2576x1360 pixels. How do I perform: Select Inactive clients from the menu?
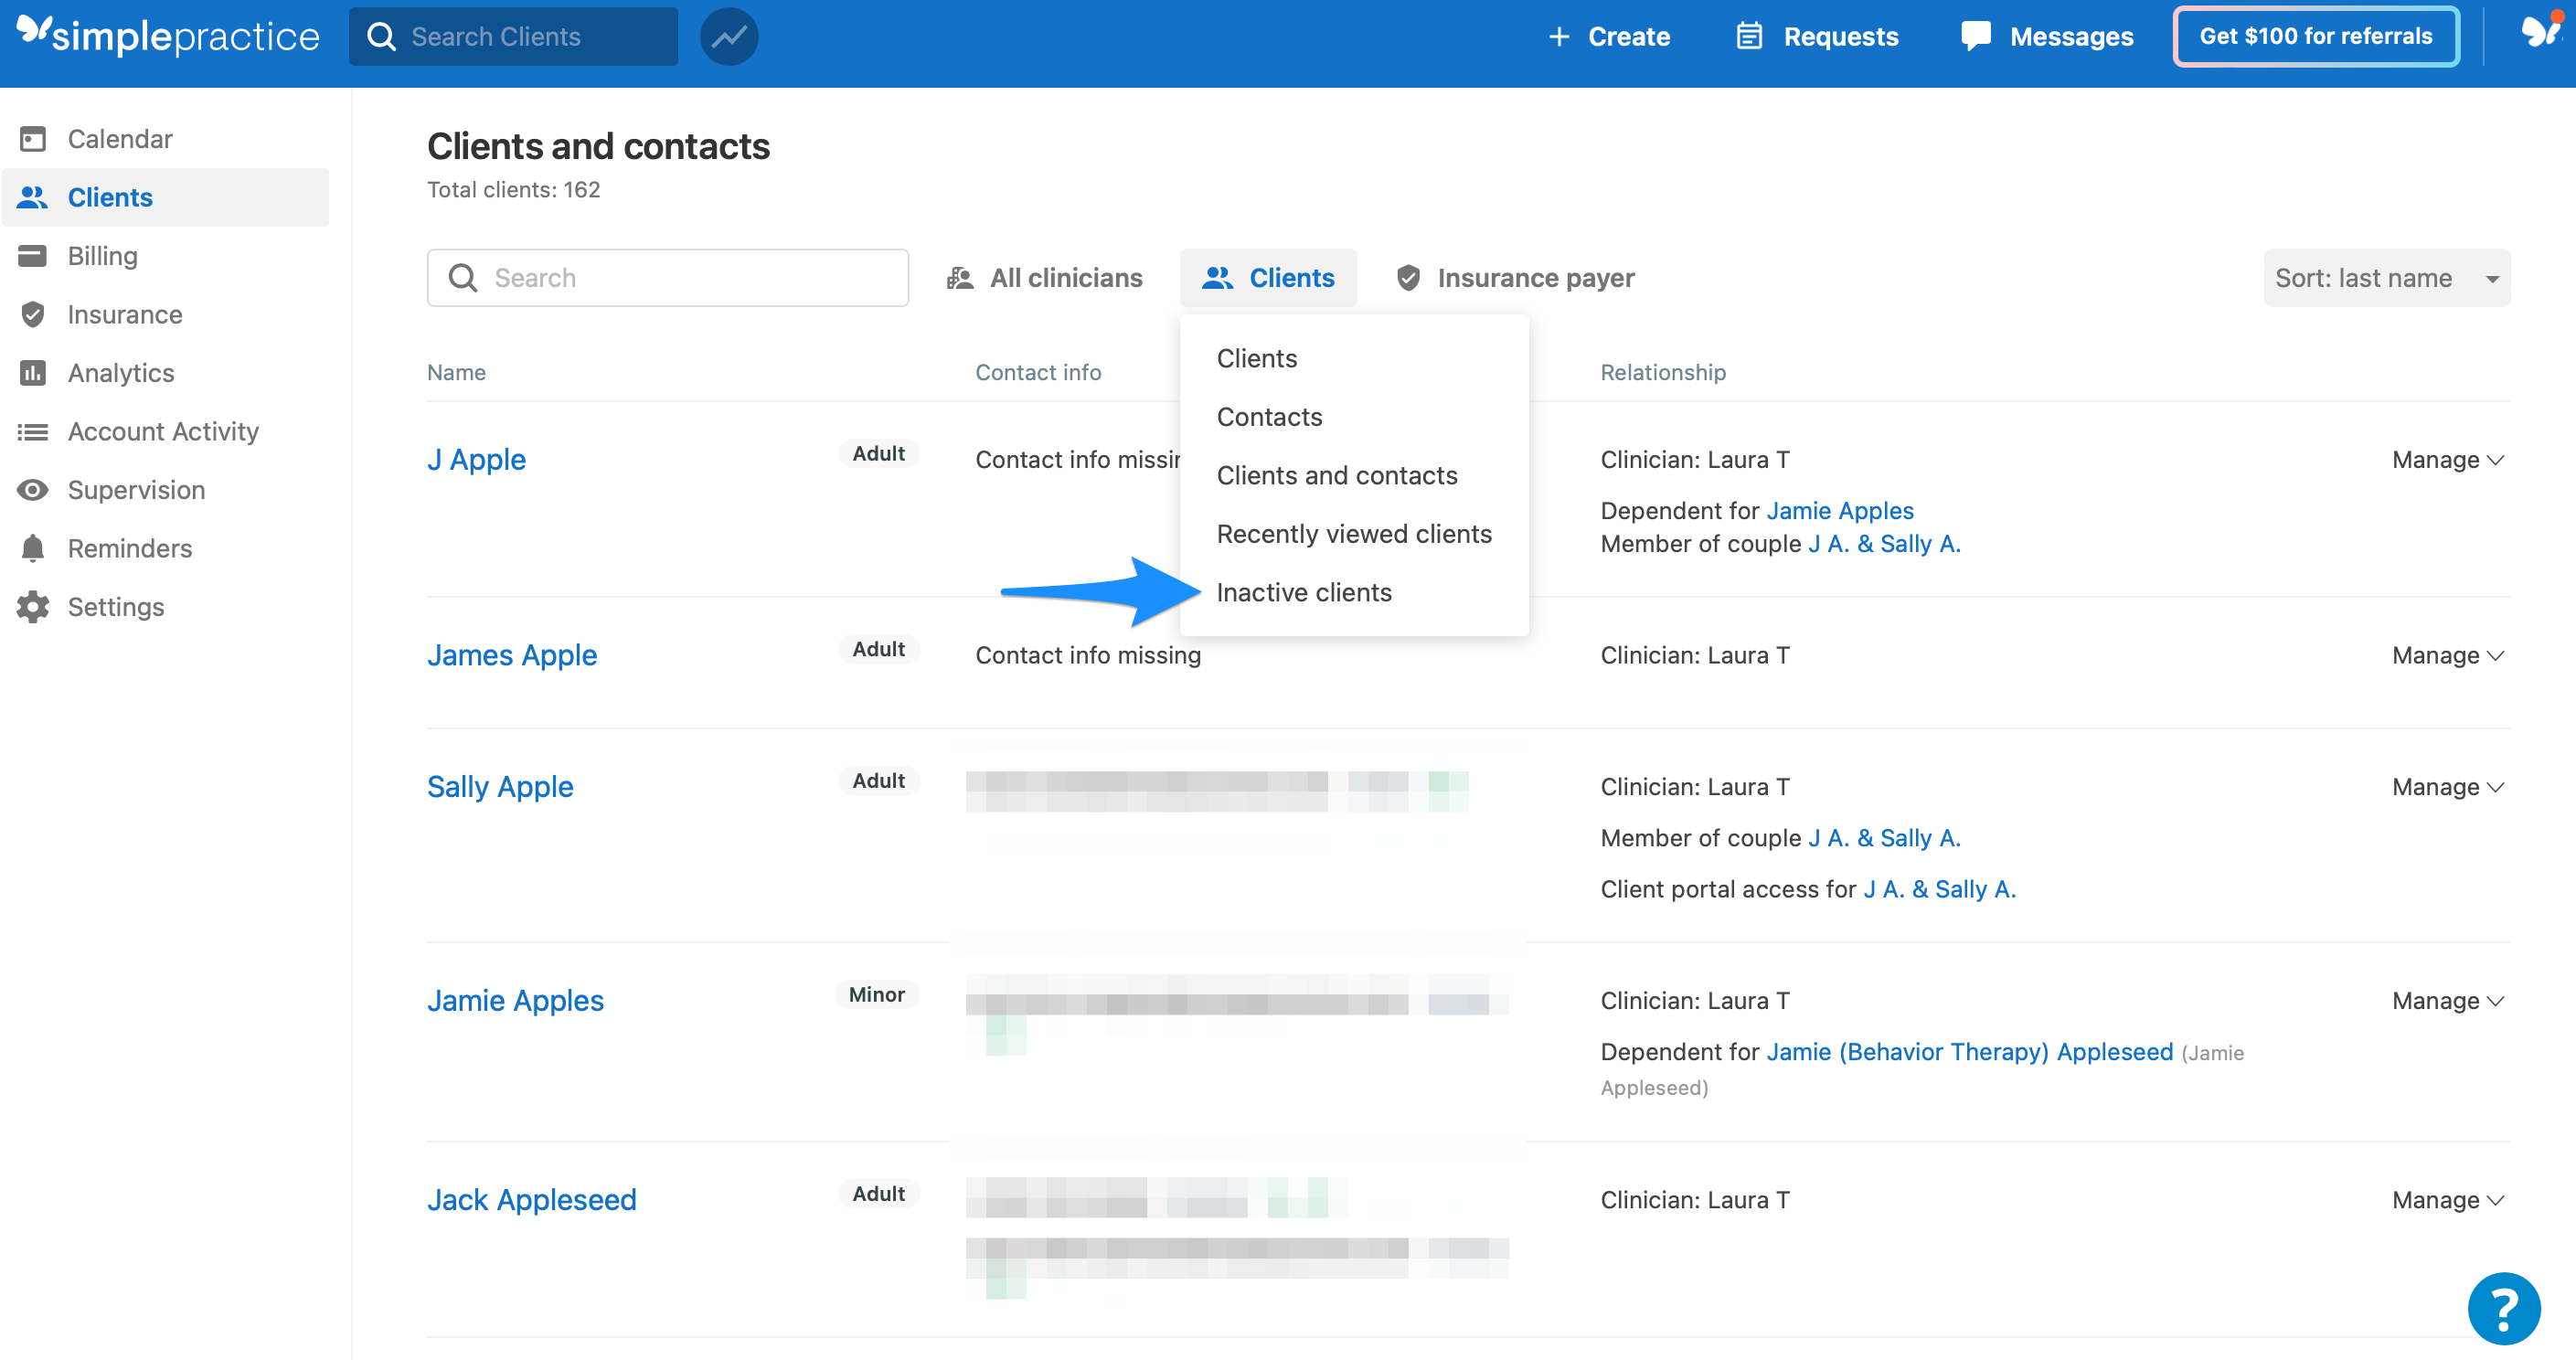pyautogui.click(x=1303, y=592)
